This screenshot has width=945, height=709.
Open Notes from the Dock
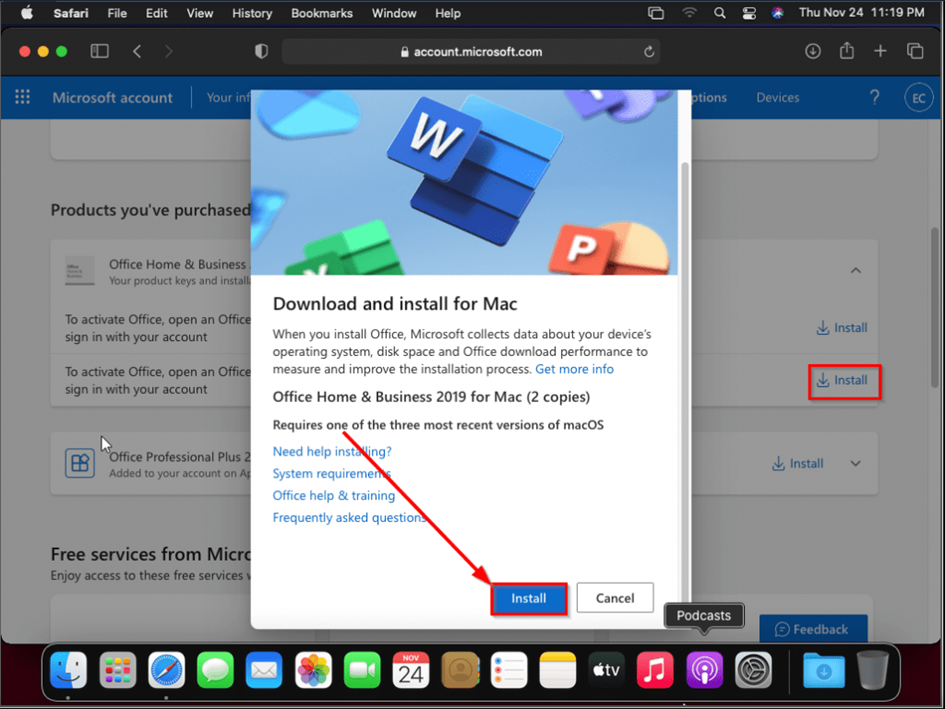click(557, 670)
